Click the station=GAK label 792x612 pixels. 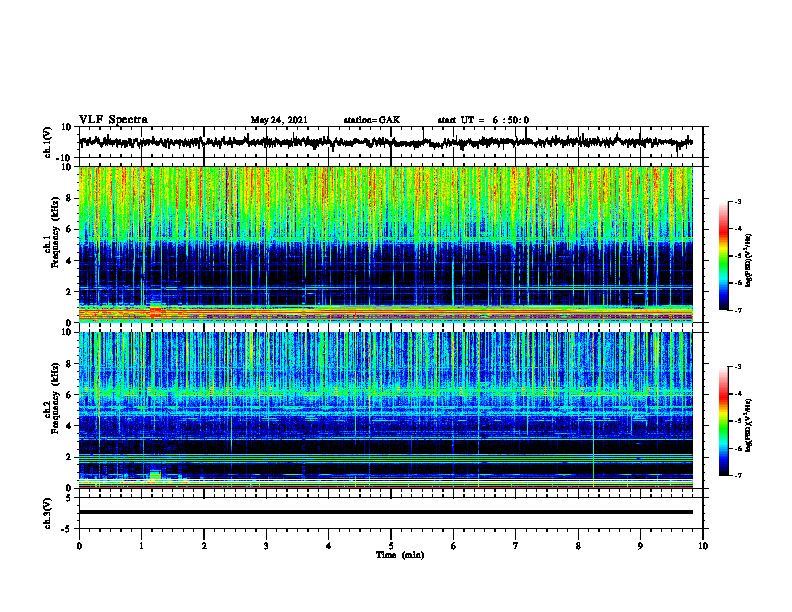pyautogui.click(x=372, y=120)
